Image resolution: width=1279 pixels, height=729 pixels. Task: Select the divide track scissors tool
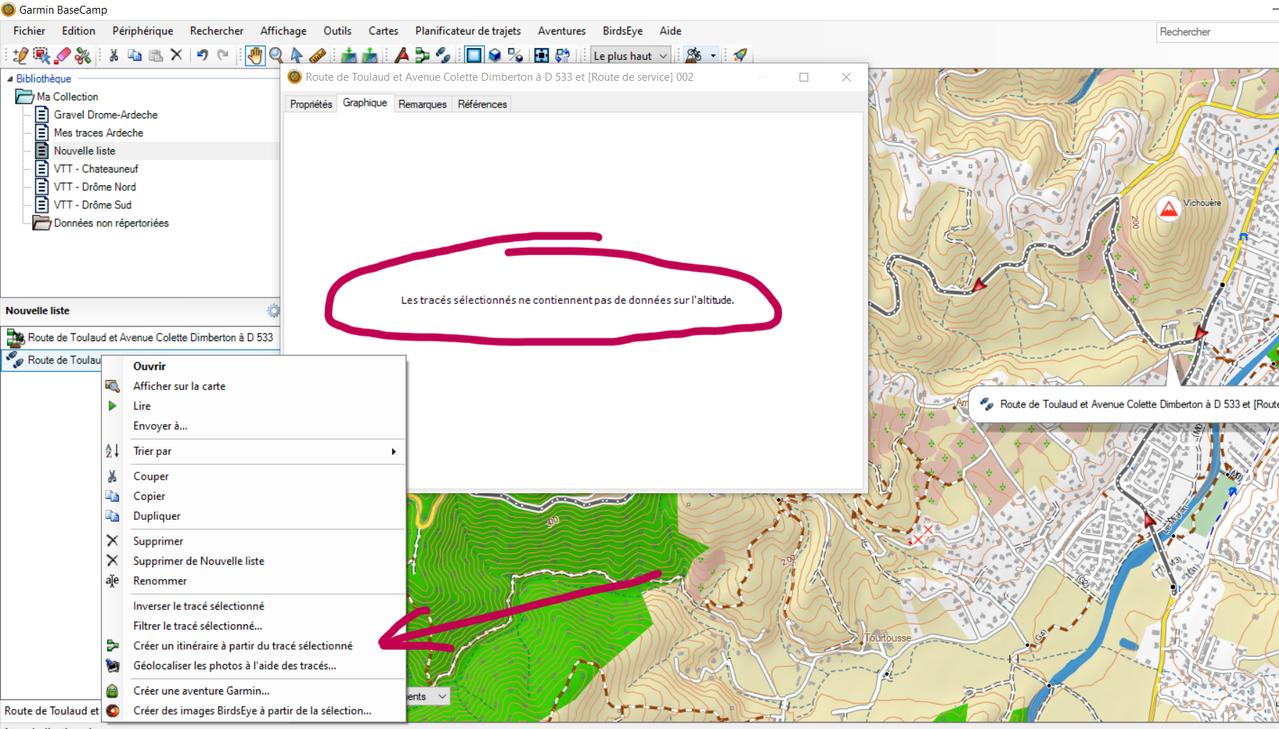coord(83,56)
